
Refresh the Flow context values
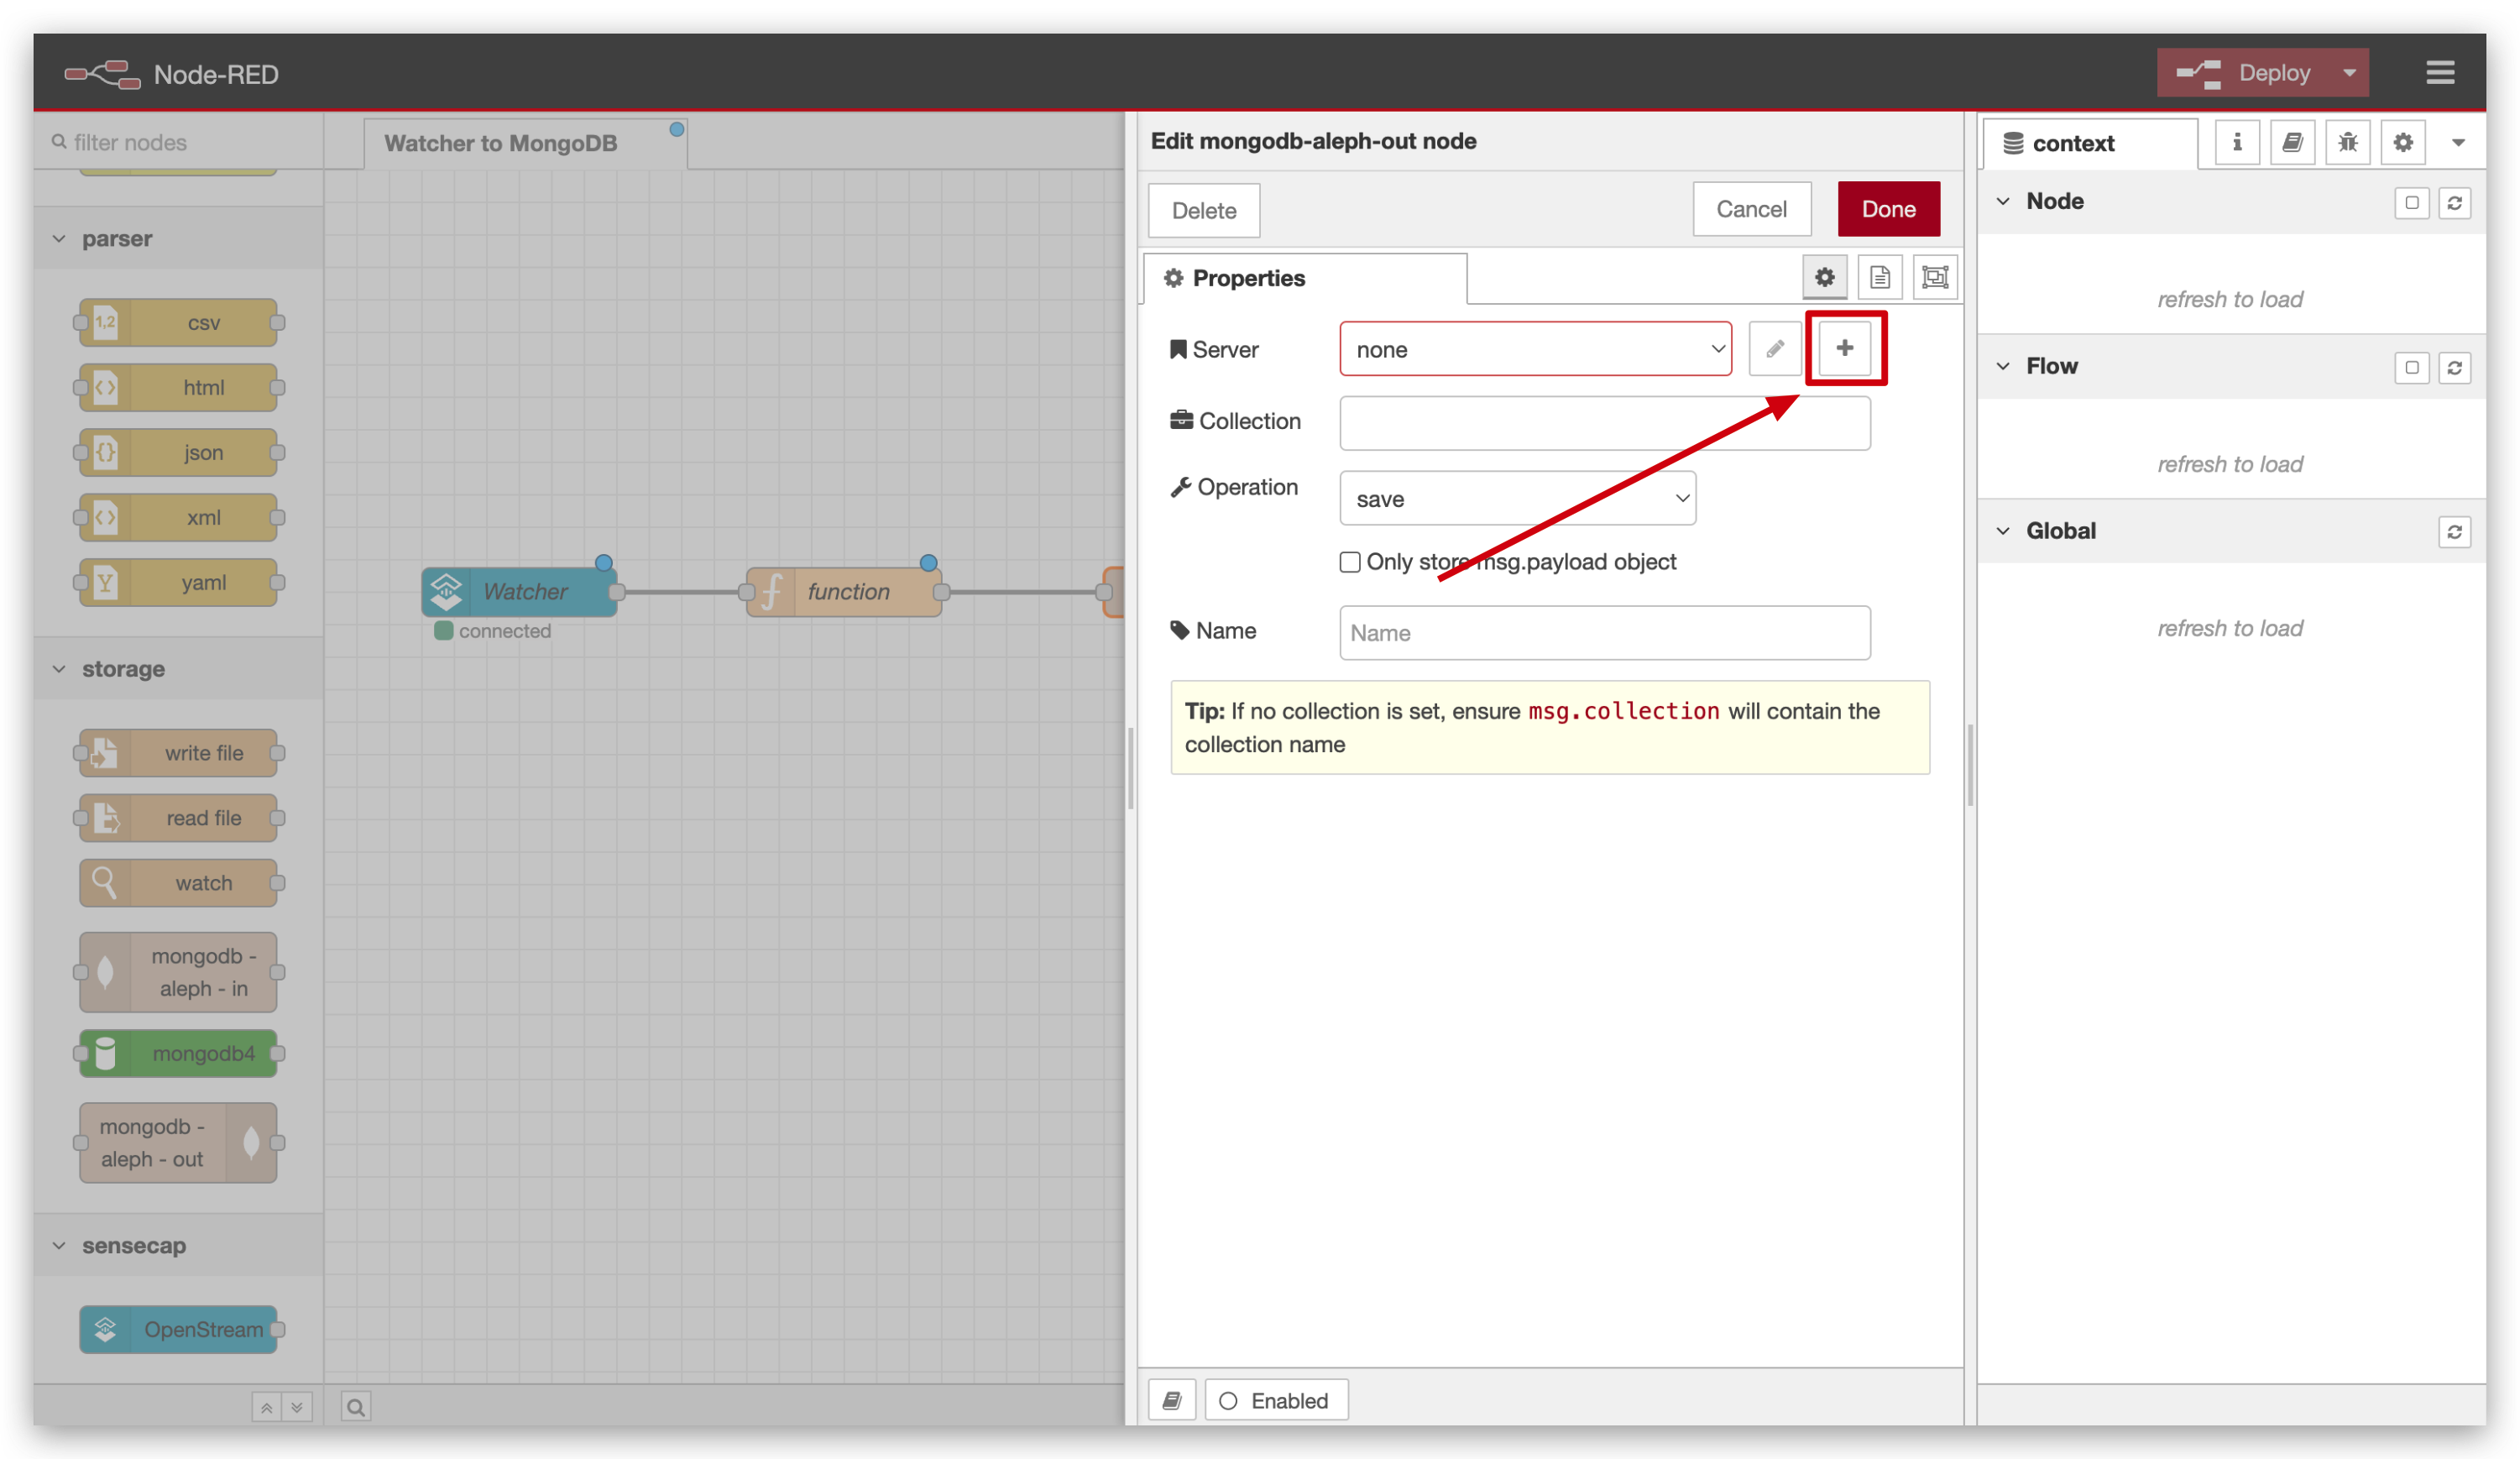[x=2454, y=368]
